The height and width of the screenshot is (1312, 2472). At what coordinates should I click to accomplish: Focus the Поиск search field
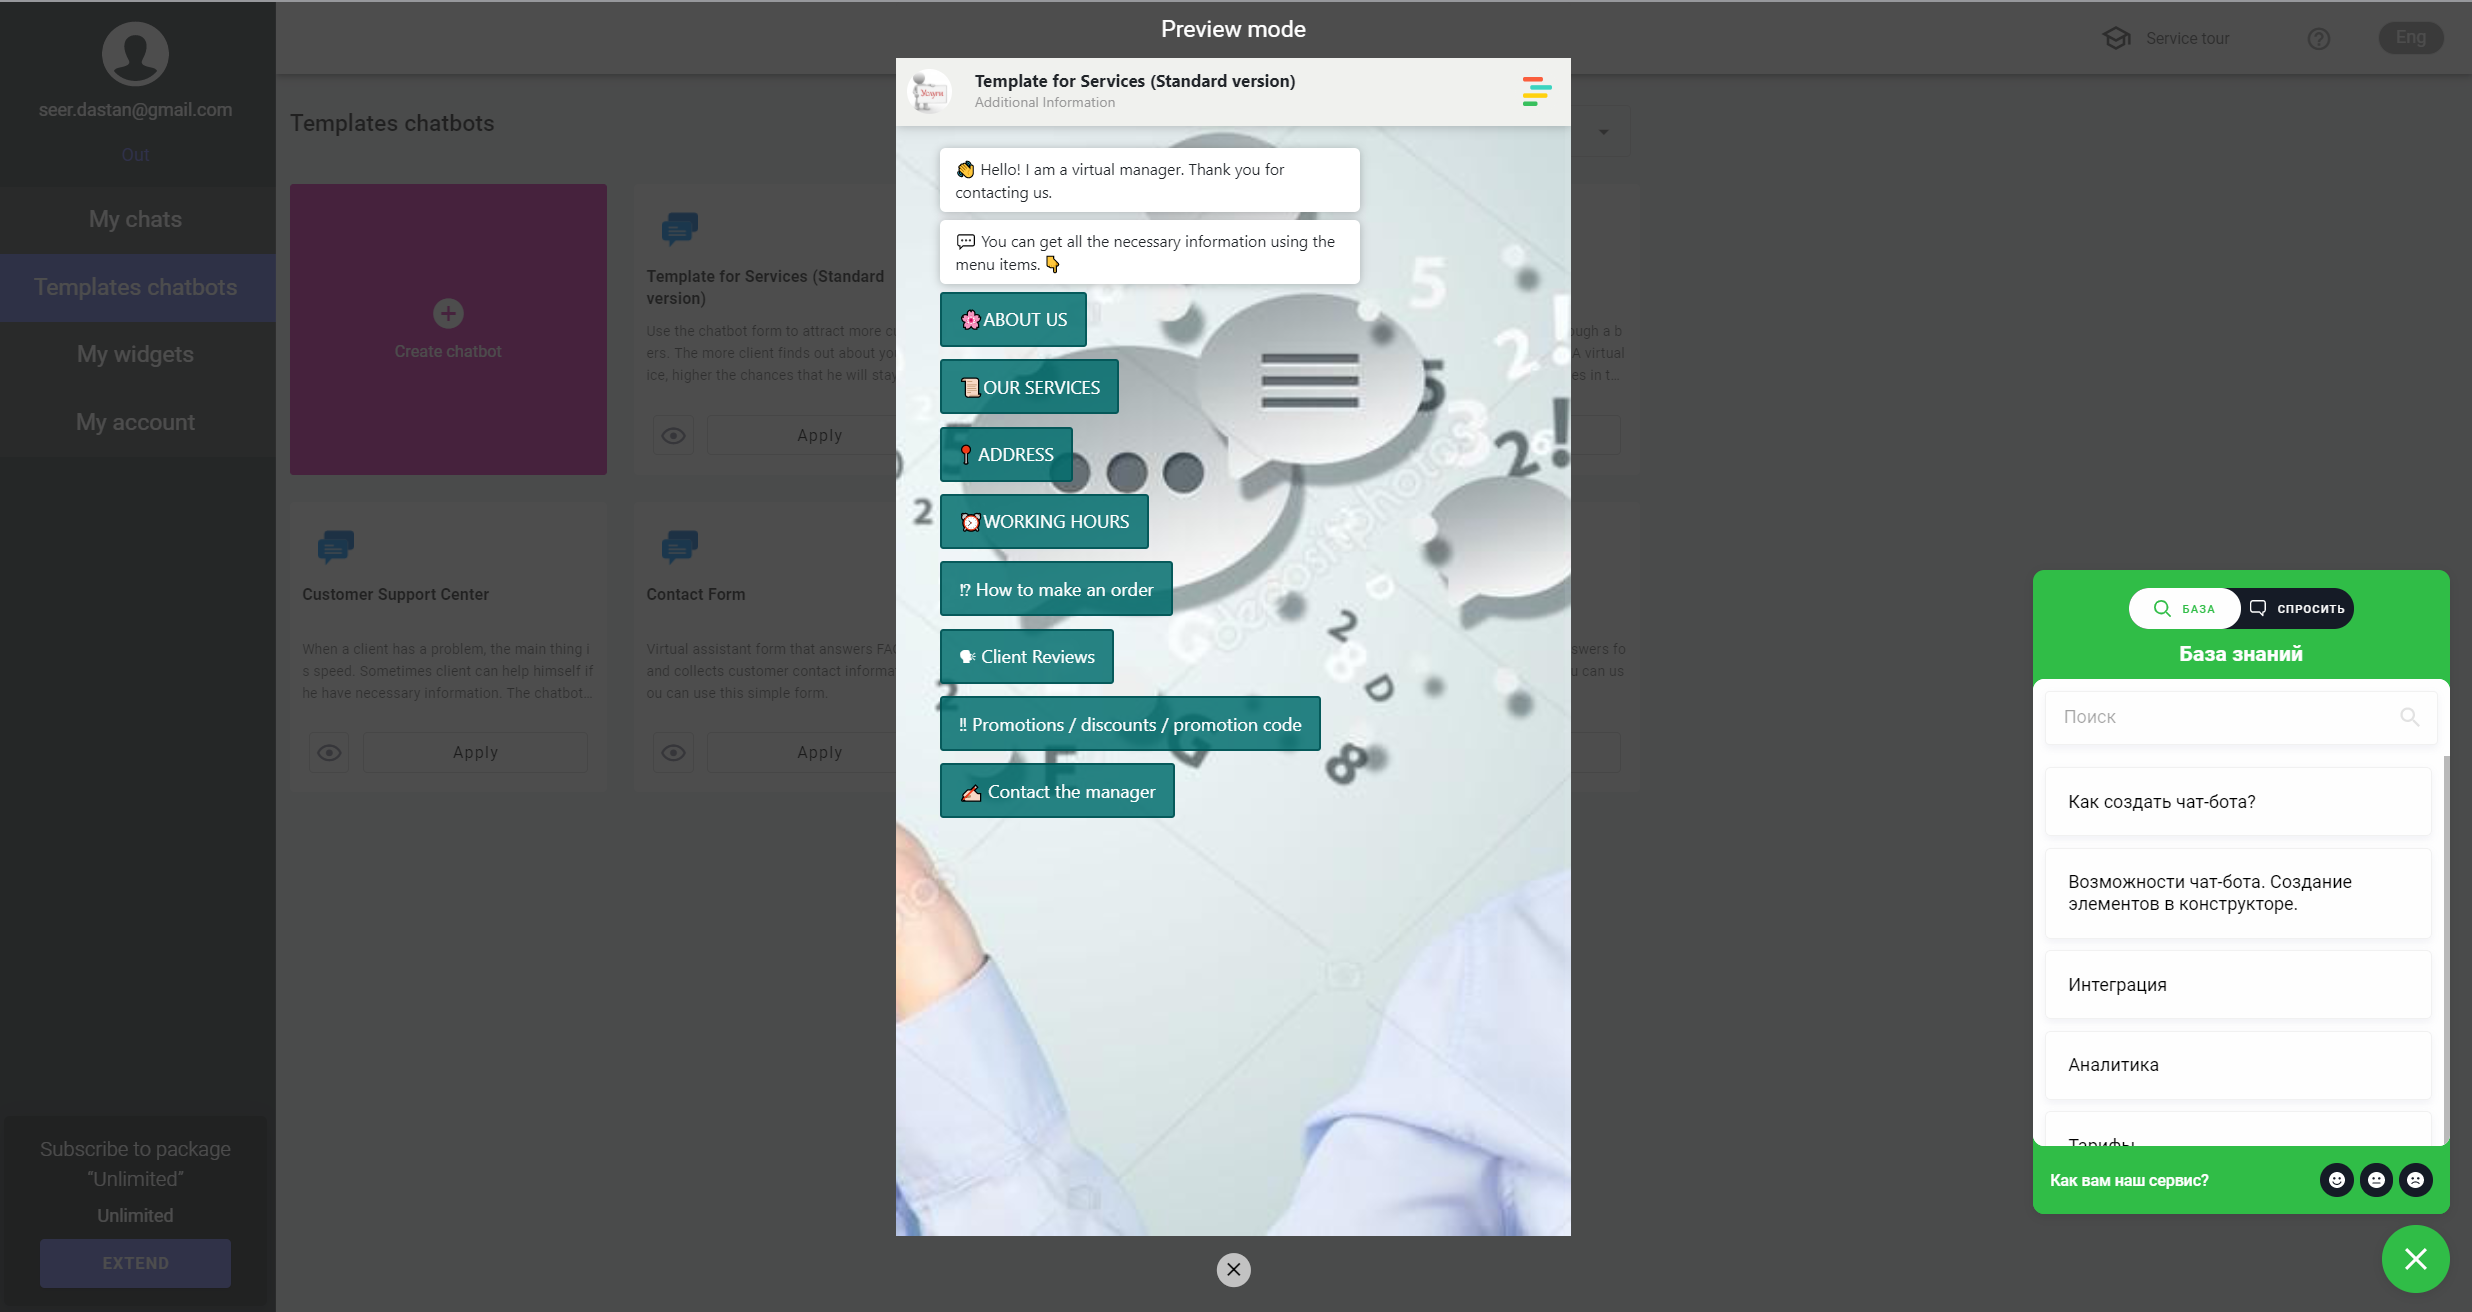coord(2240,717)
